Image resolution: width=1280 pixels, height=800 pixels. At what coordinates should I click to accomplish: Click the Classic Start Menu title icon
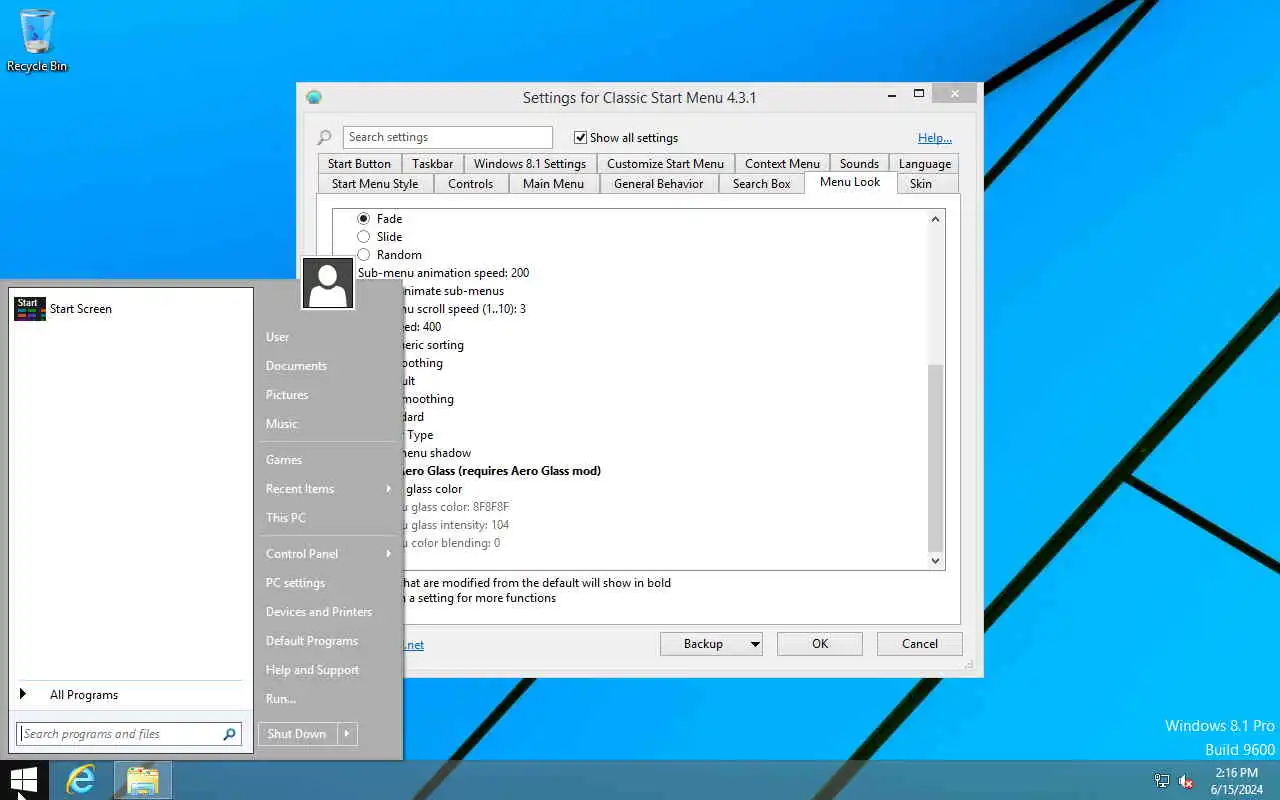click(314, 97)
